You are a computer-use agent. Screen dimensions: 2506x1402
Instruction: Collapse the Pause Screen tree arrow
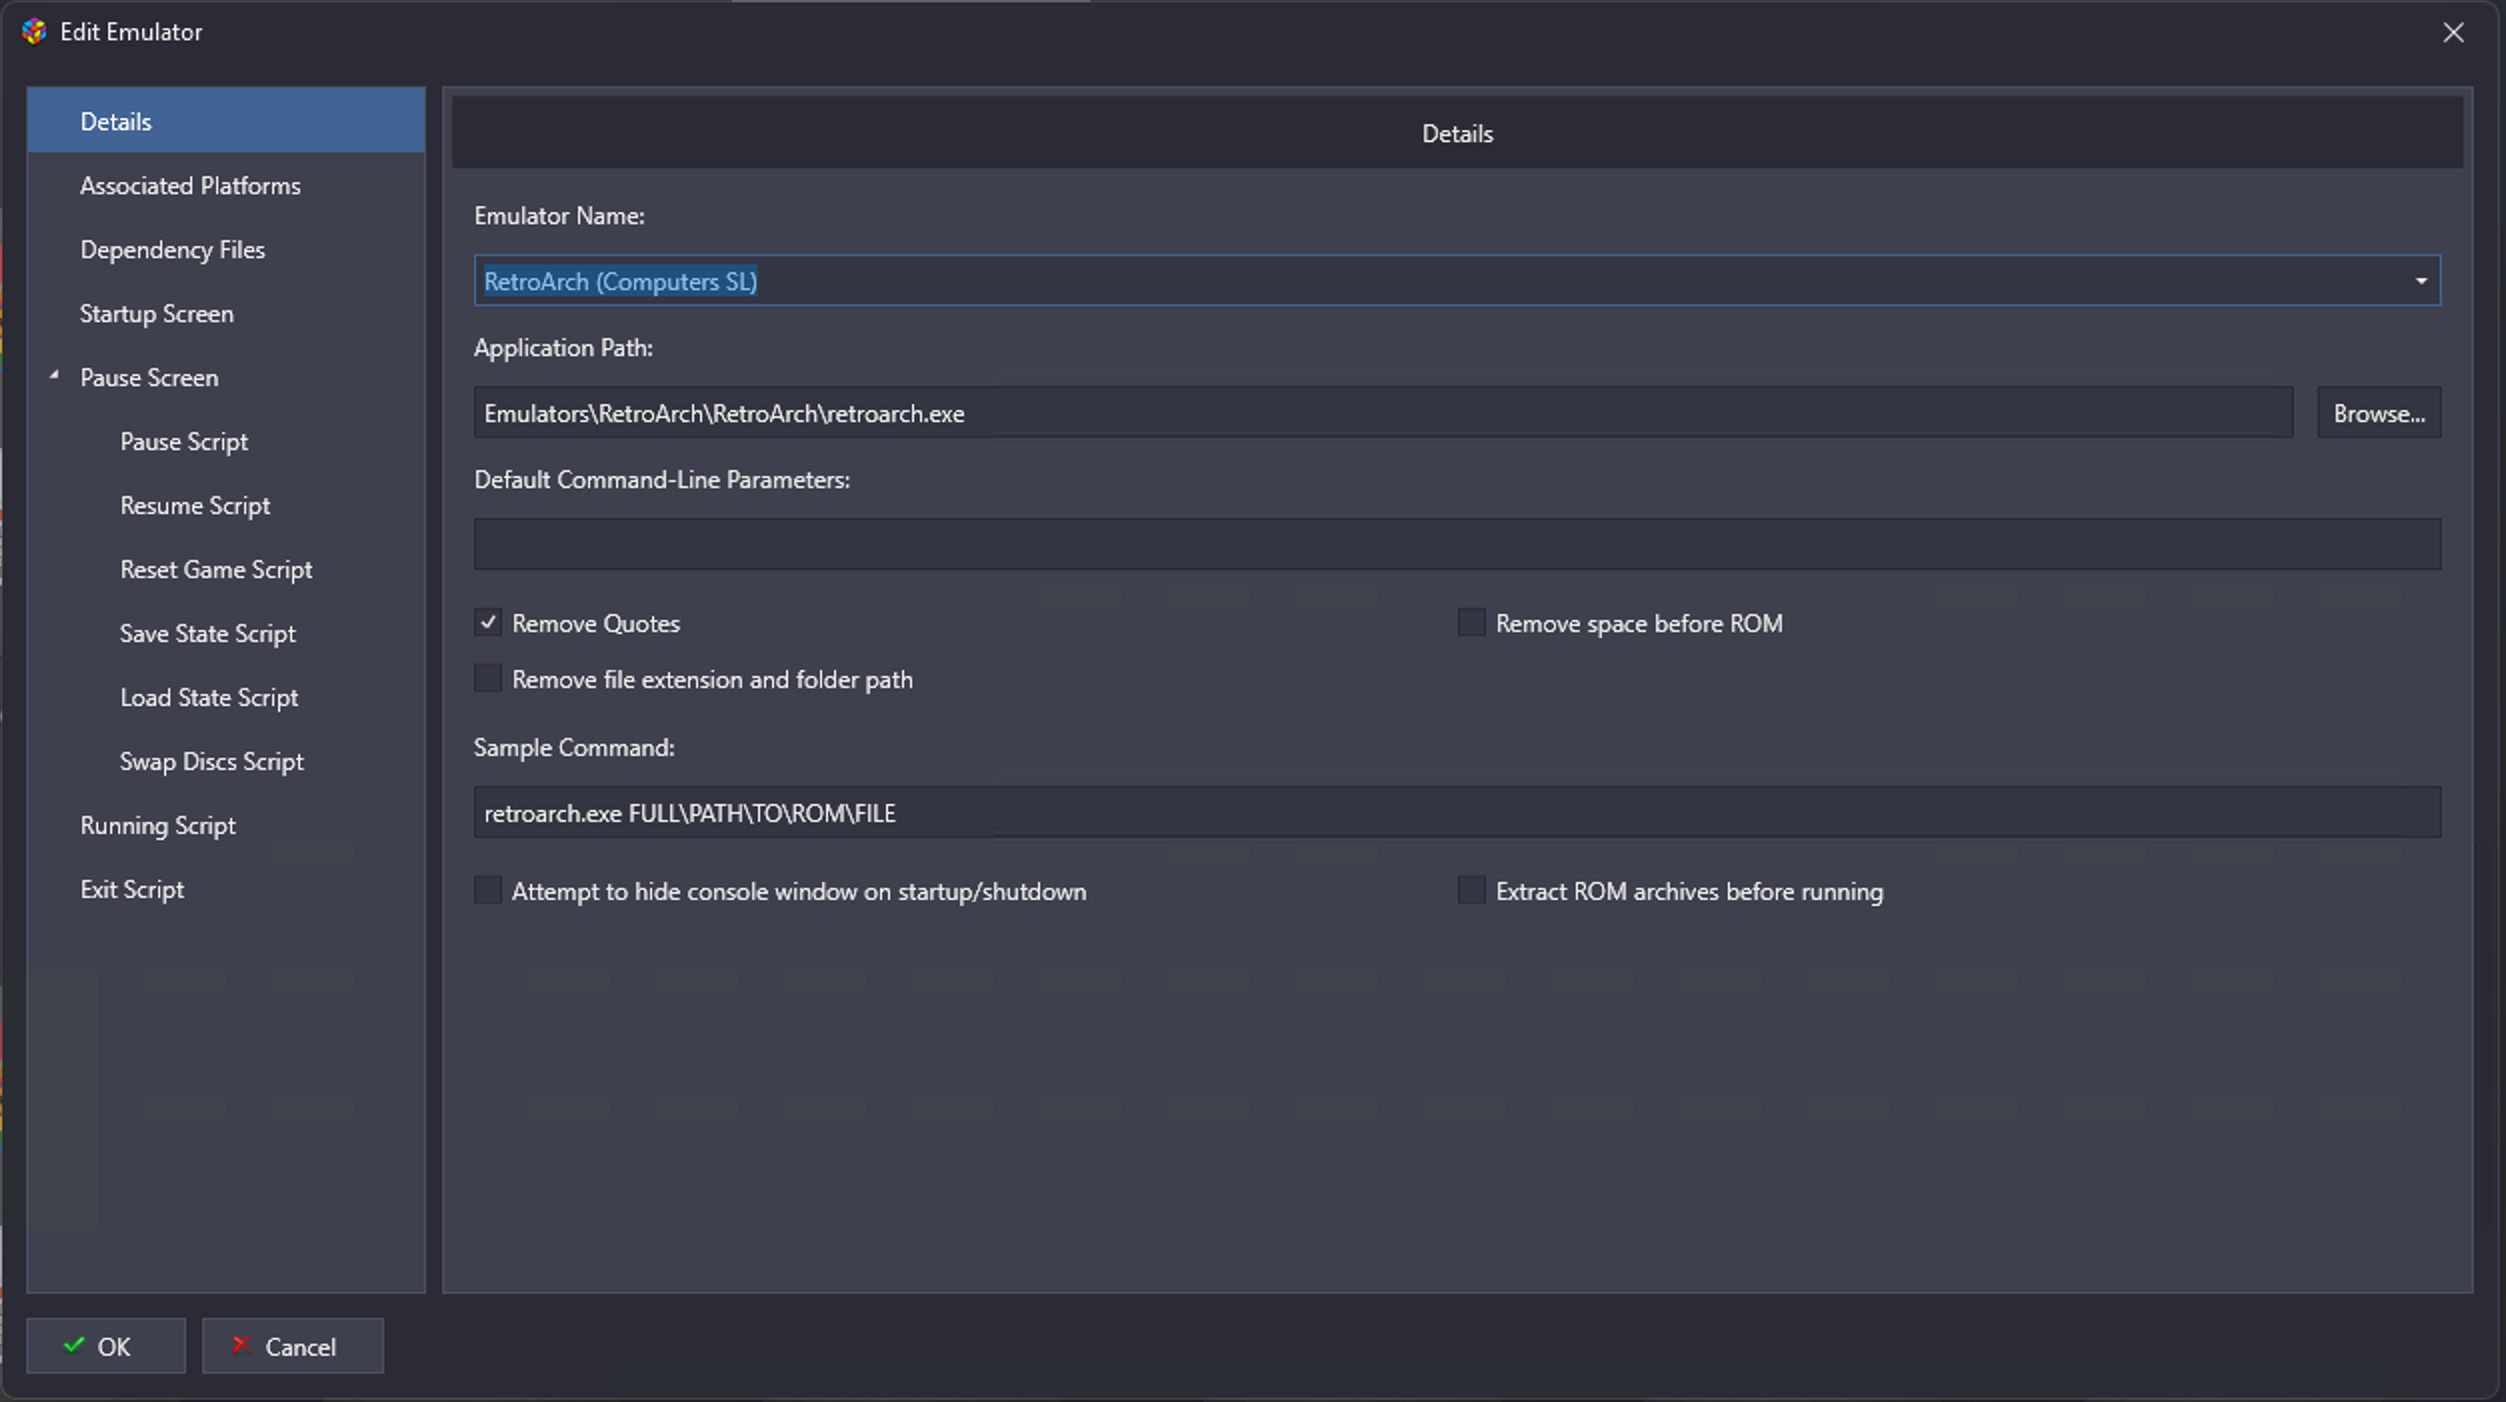[54, 376]
